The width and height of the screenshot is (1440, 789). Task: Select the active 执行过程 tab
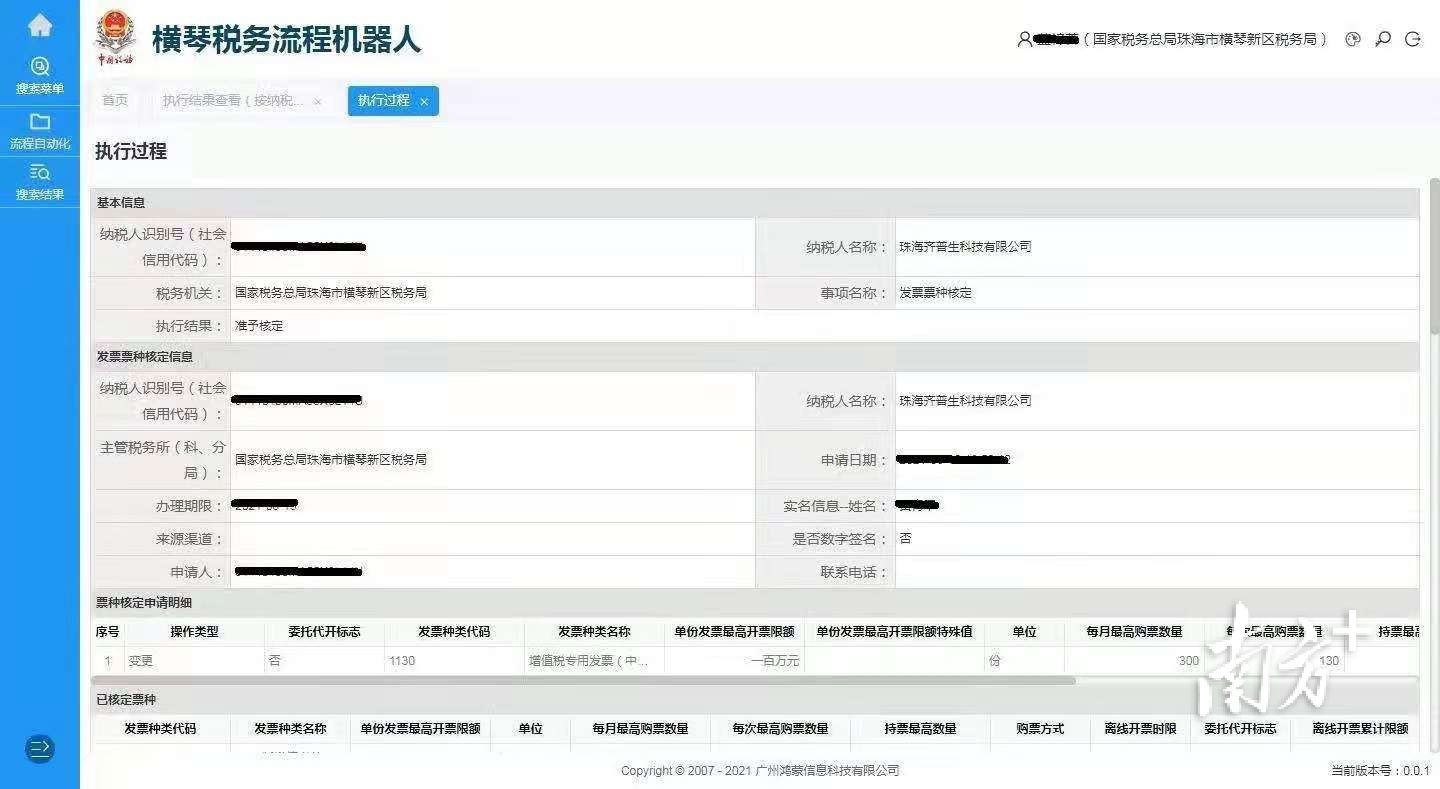384,101
